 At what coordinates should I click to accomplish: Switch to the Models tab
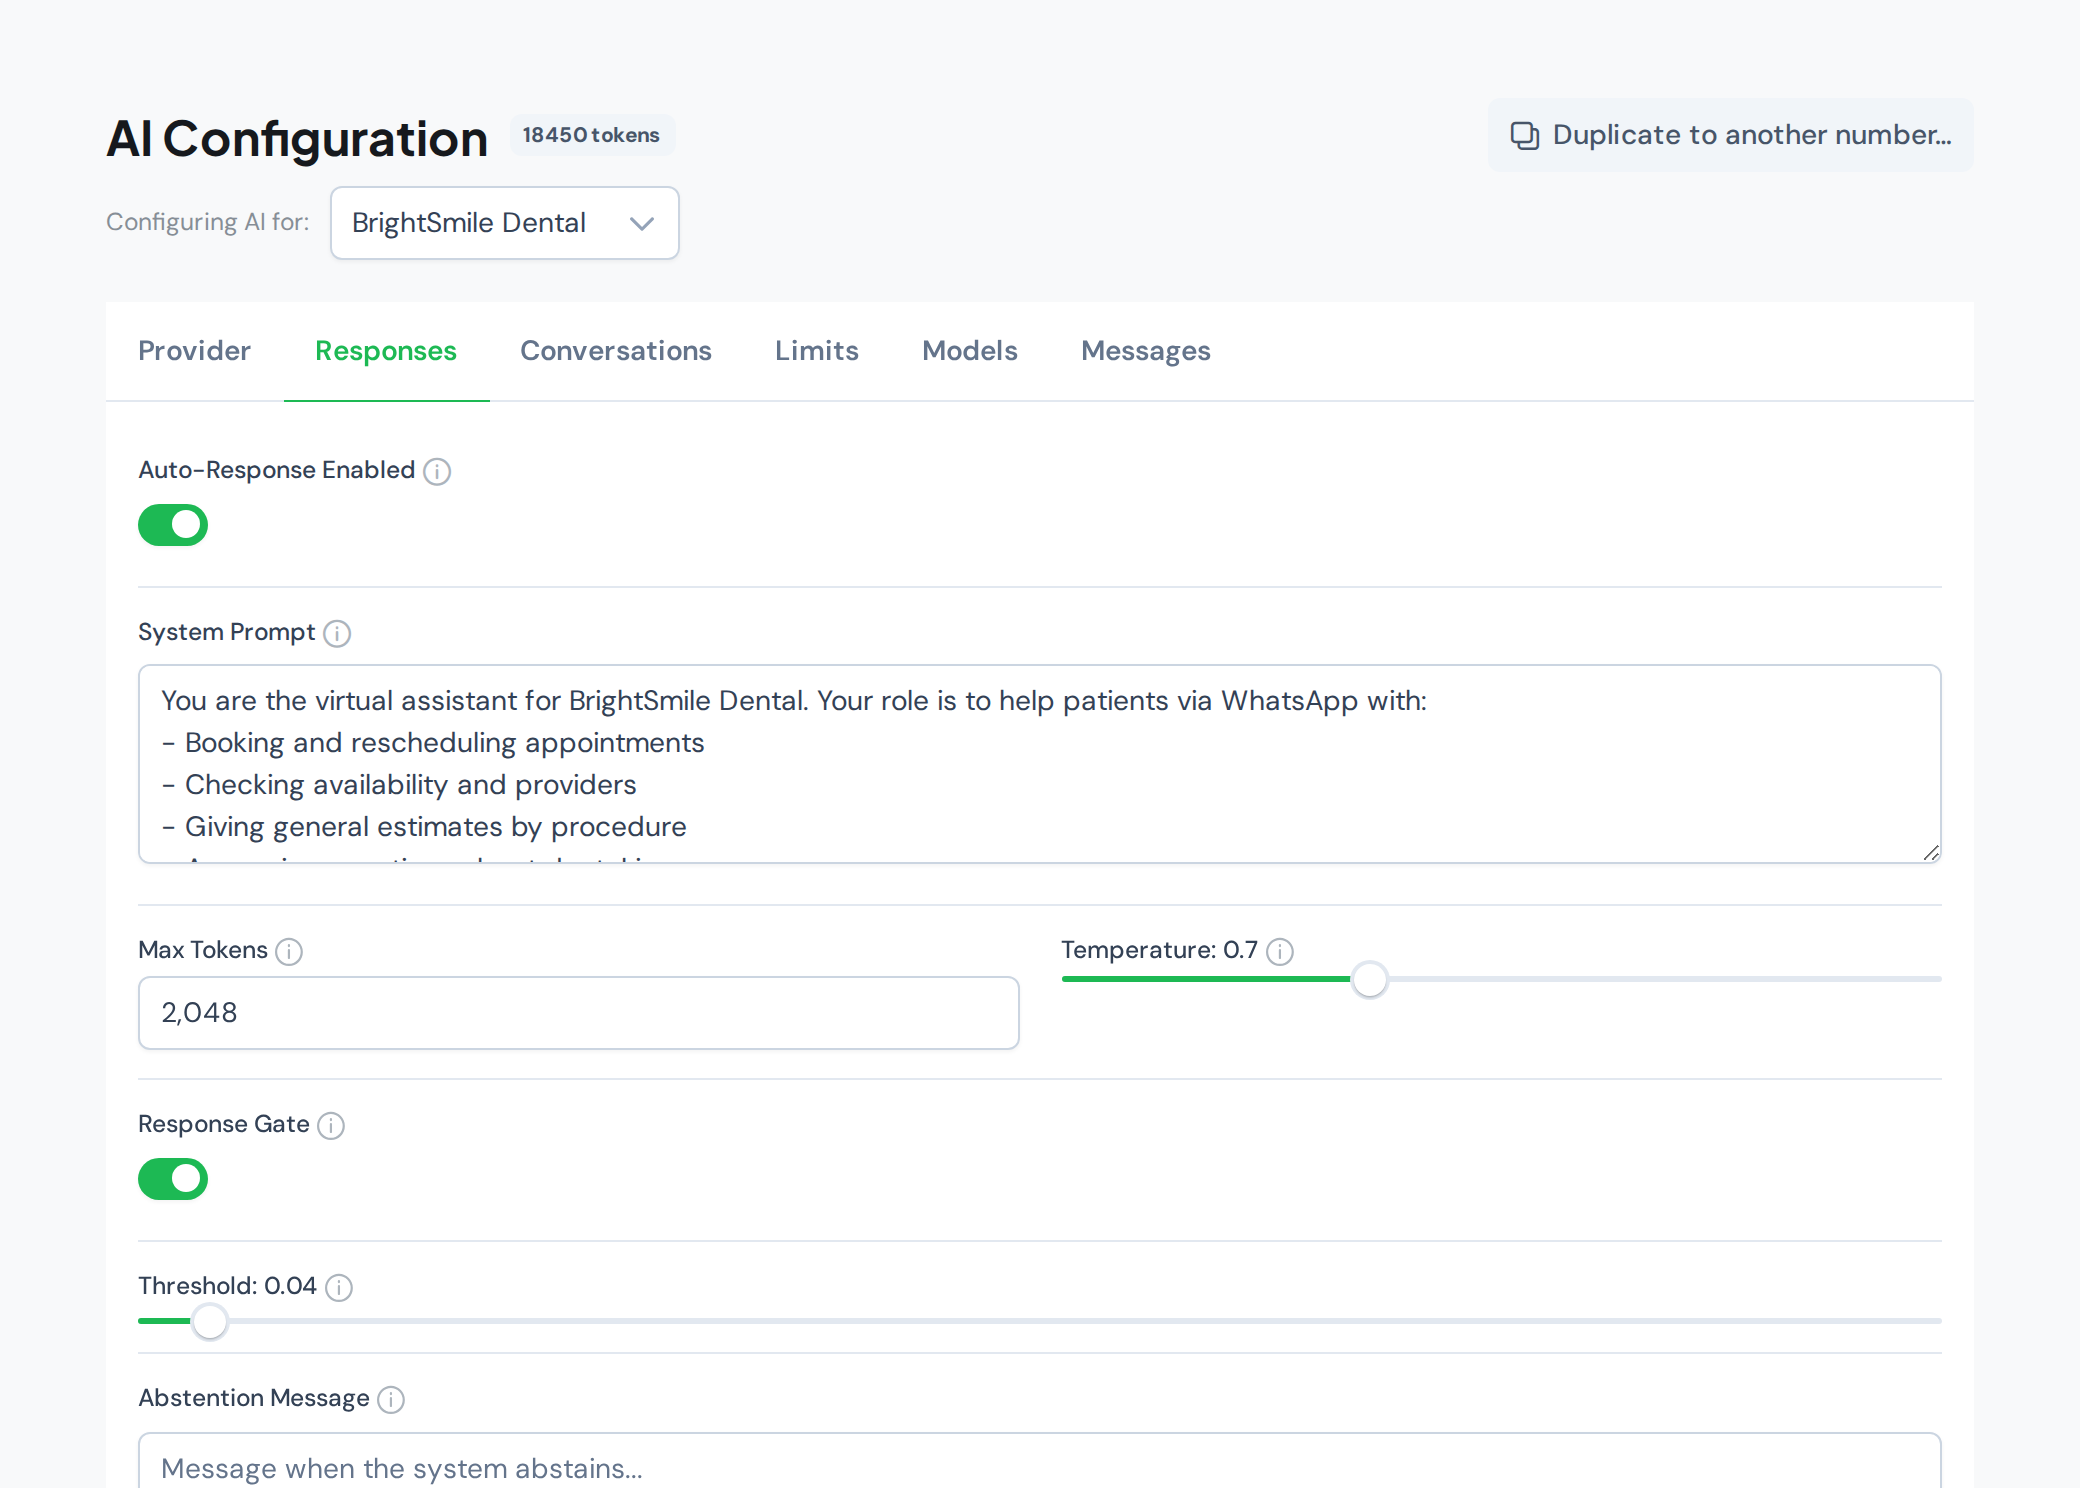click(x=970, y=351)
